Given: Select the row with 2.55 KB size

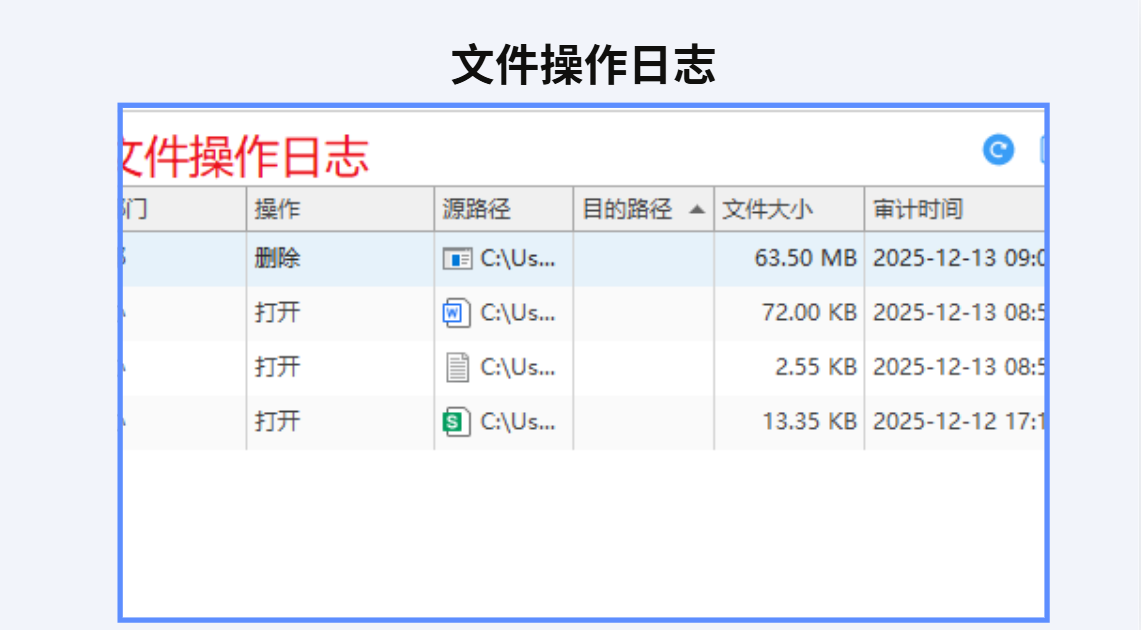Looking at the screenshot, I should (584, 368).
